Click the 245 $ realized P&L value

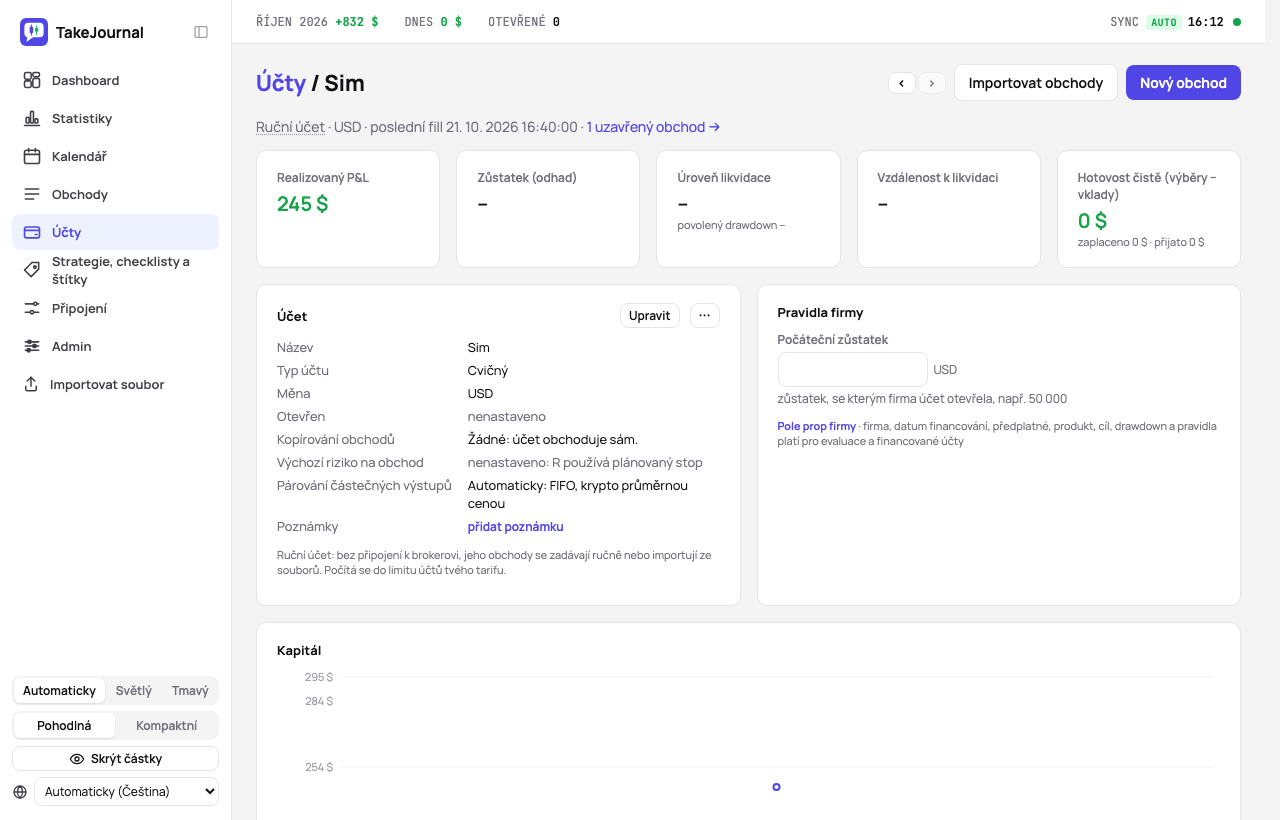pyautogui.click(x=303, y=204)
